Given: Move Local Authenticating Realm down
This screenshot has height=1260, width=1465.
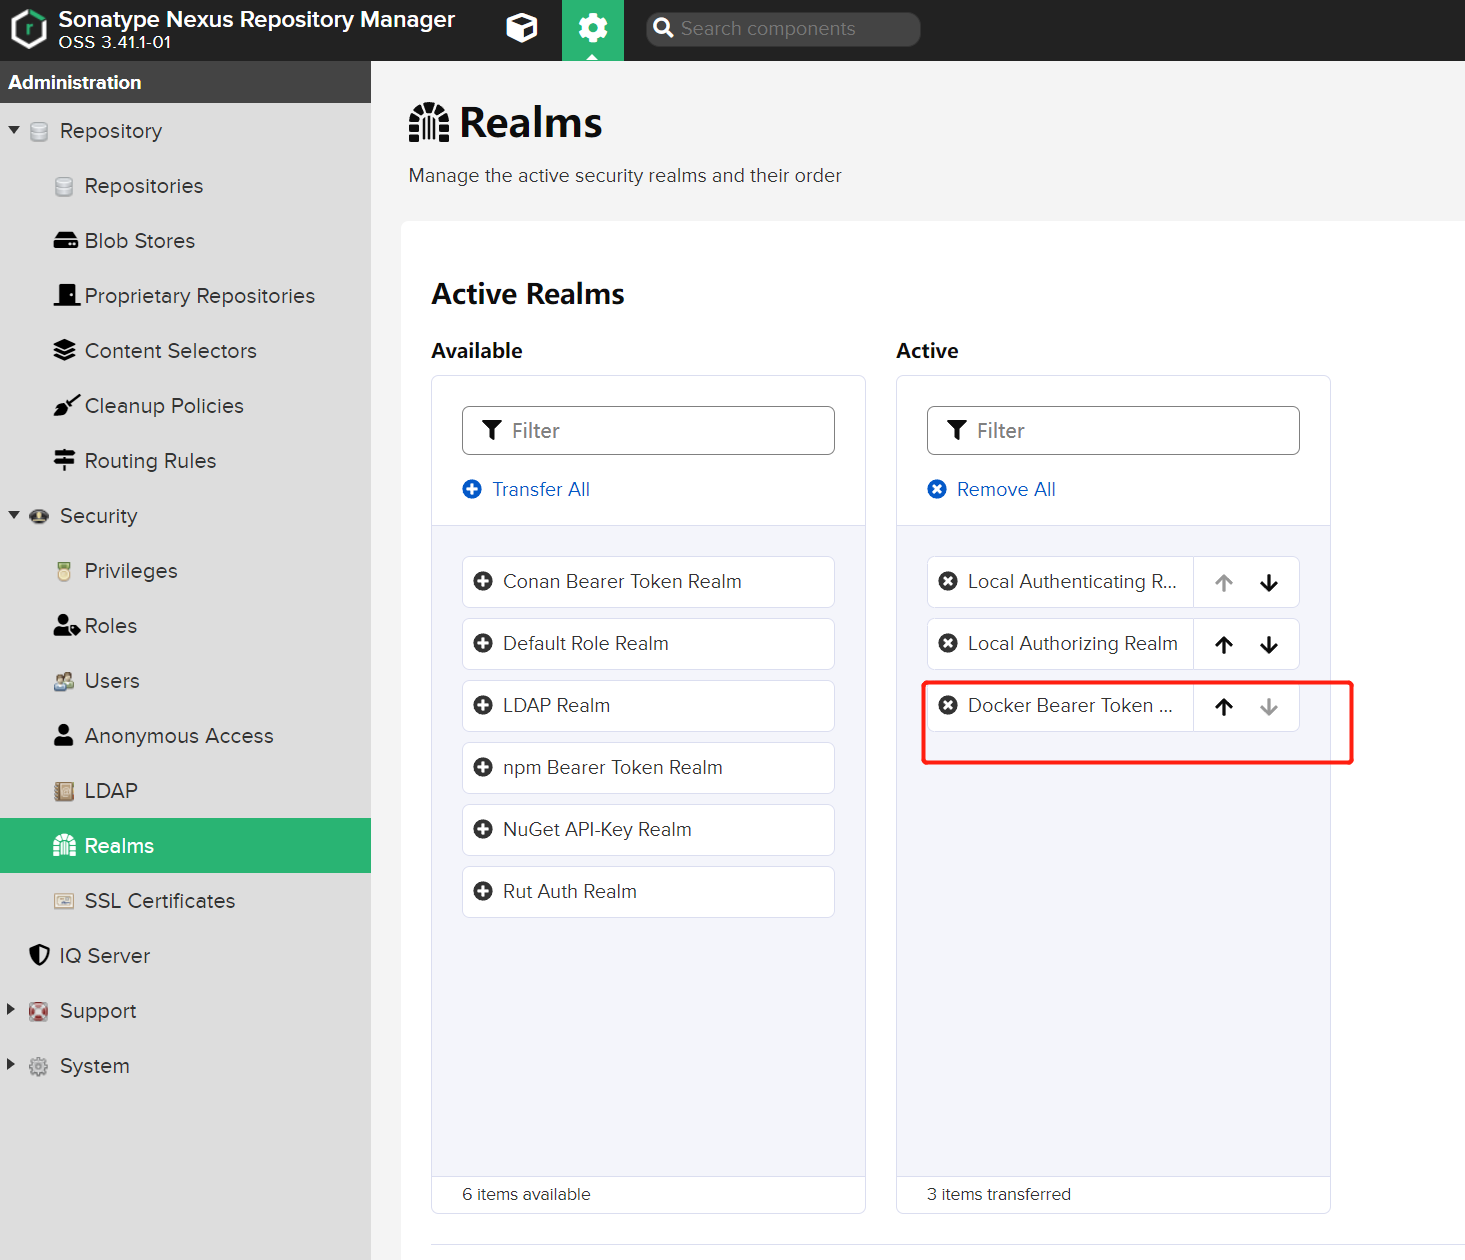Looking at the screenshot, I should (1269, 583).
